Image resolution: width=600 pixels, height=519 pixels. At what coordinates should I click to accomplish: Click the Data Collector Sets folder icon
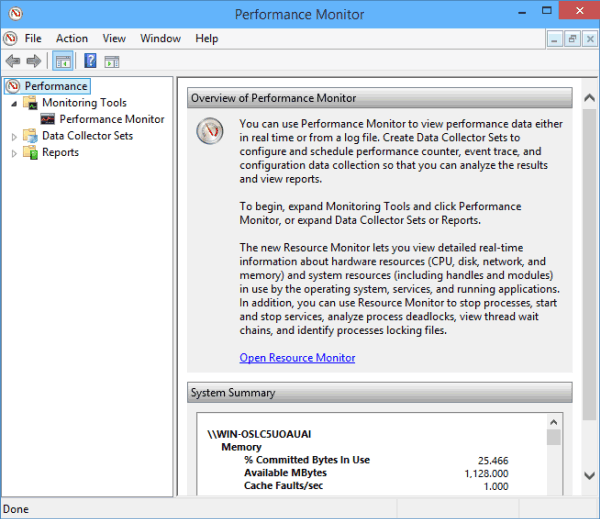[30, 135]
